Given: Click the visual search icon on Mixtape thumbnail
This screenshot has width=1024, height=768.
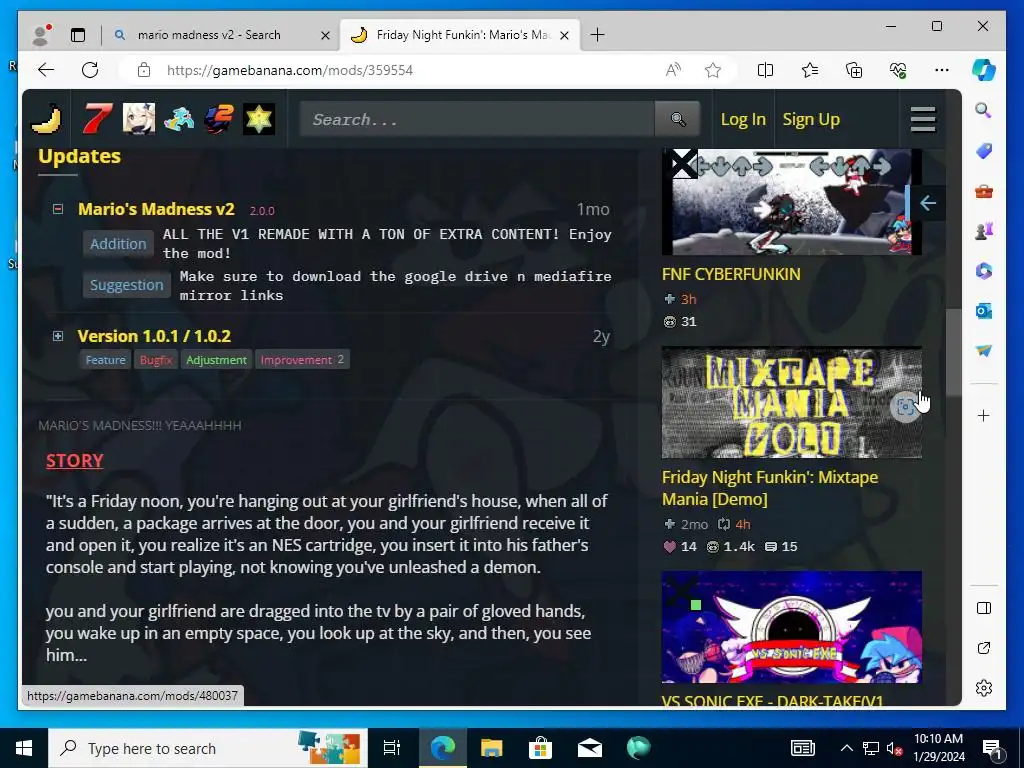Looking at the screenshot, I should (x=905, y=407).
